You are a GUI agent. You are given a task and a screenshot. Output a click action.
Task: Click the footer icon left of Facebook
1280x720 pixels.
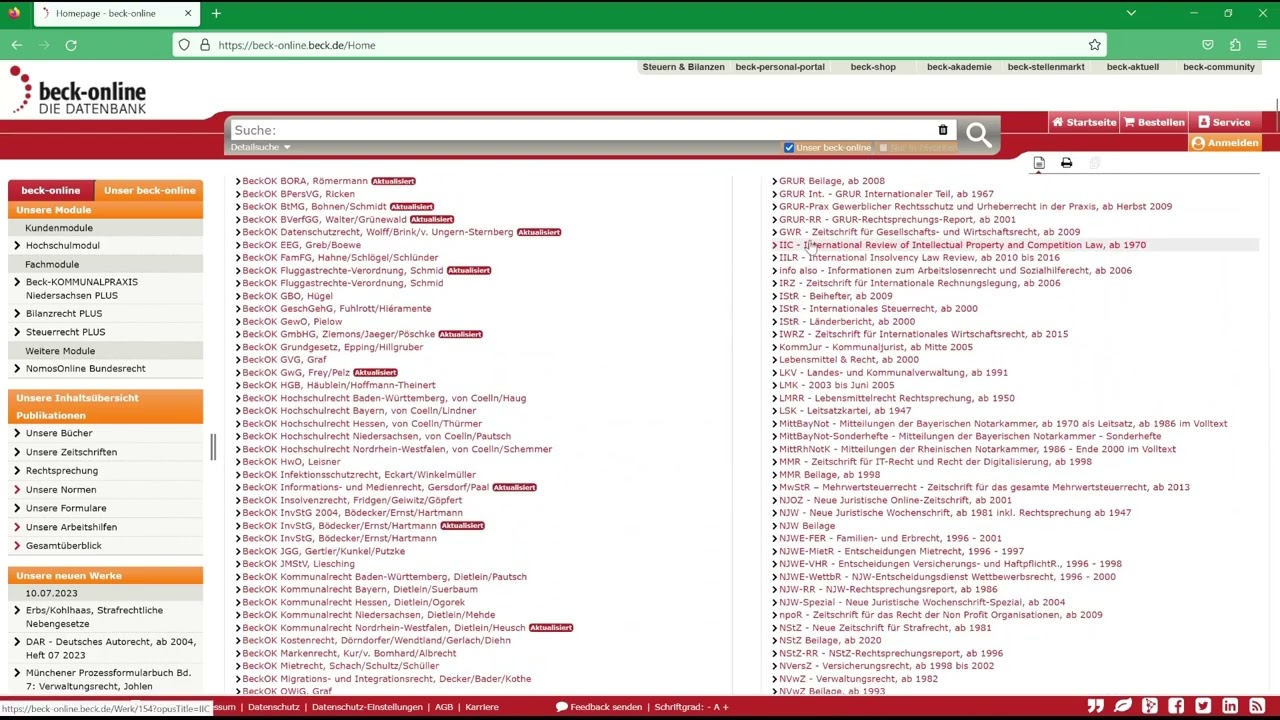[1150, 706]
